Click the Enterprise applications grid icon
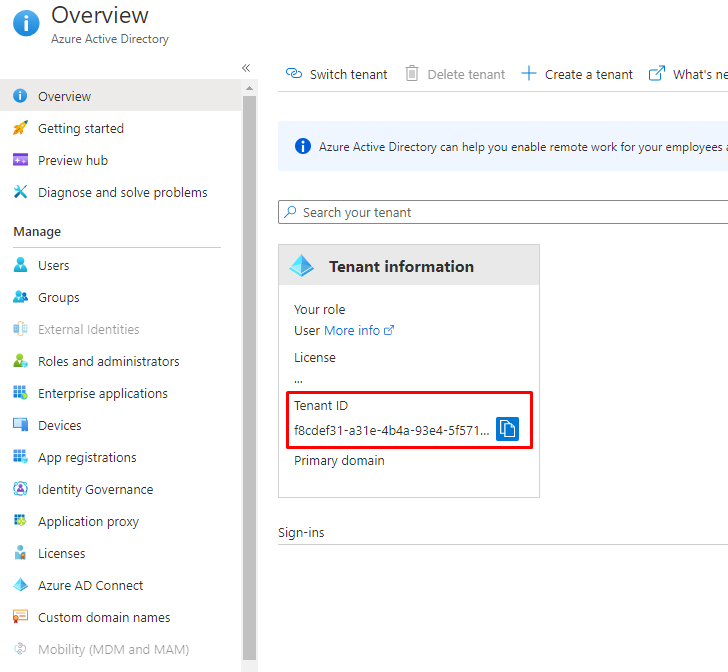Screen dimensions: 728x672 point(20,392)
